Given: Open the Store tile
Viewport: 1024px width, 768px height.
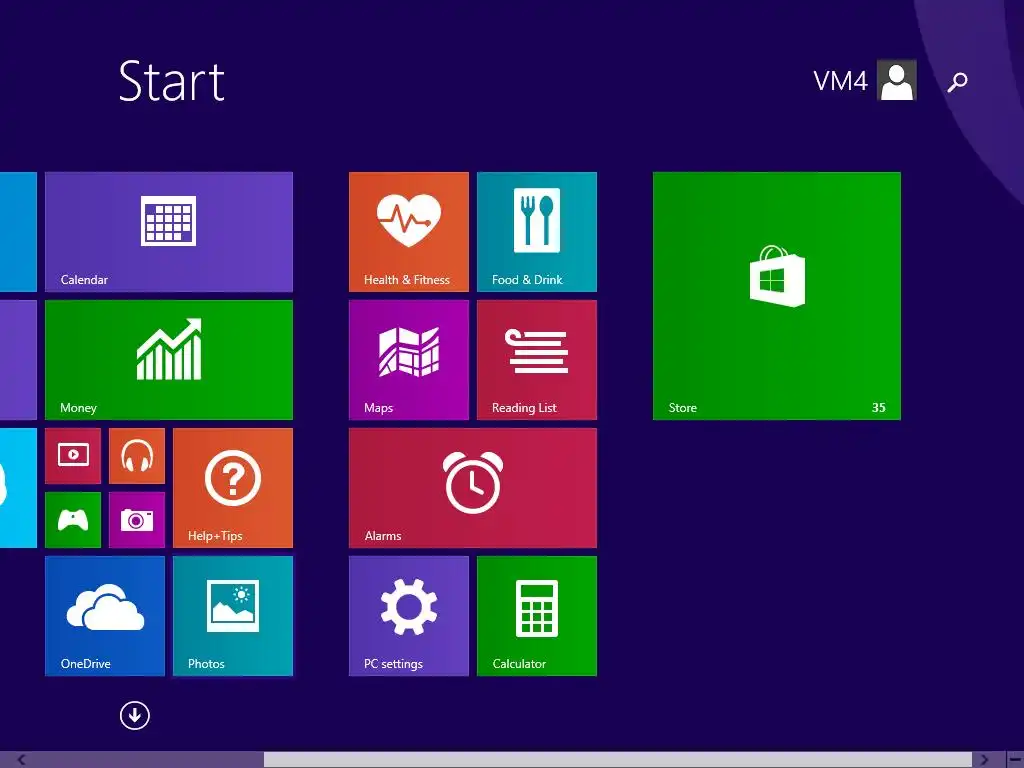Looking at the screenshot, I should pyautogui.click(x=777, y=296).
